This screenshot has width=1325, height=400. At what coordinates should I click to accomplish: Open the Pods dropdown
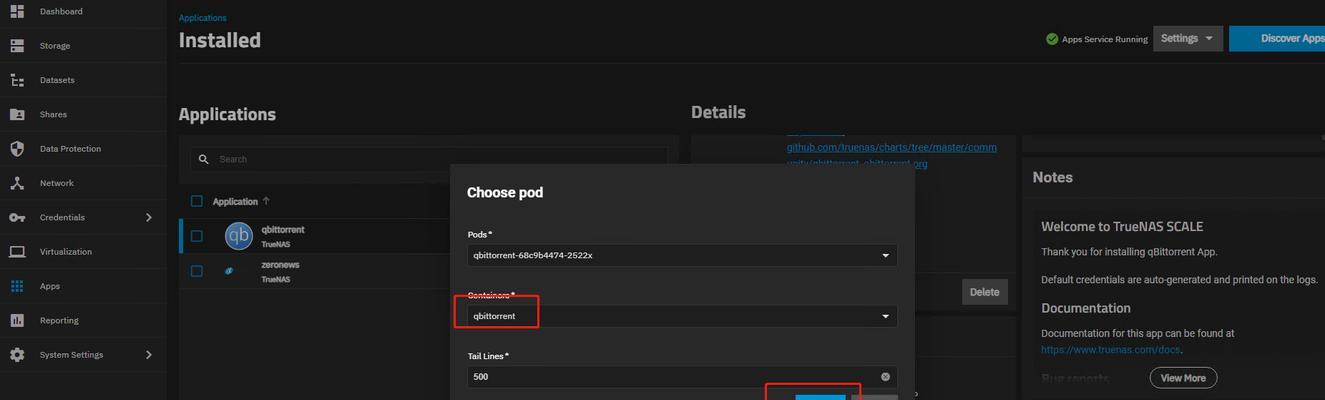coord(682,255)
